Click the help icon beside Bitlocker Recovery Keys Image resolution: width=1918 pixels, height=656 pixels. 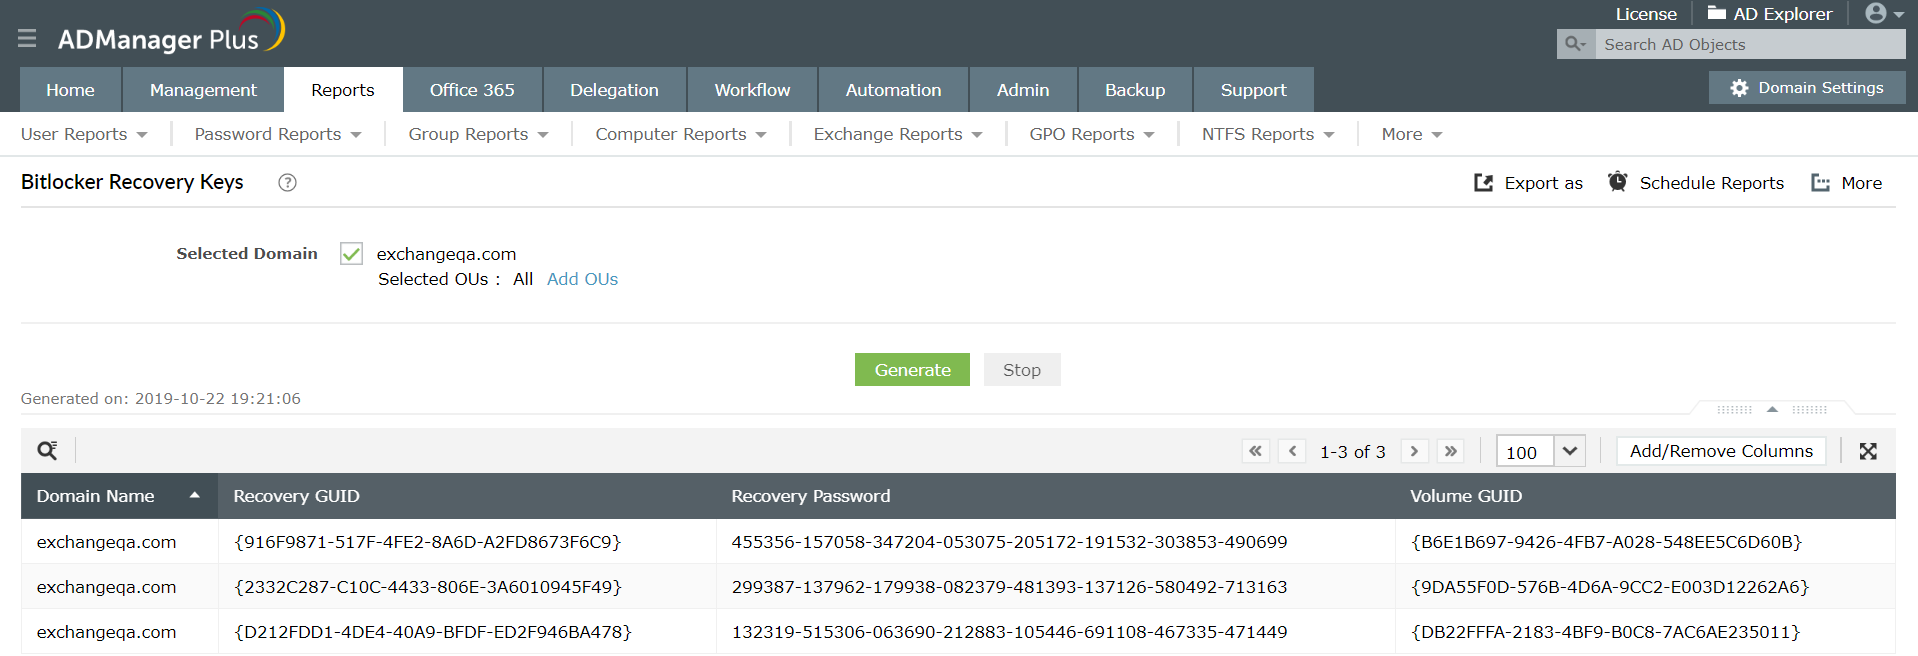(287, 182)
